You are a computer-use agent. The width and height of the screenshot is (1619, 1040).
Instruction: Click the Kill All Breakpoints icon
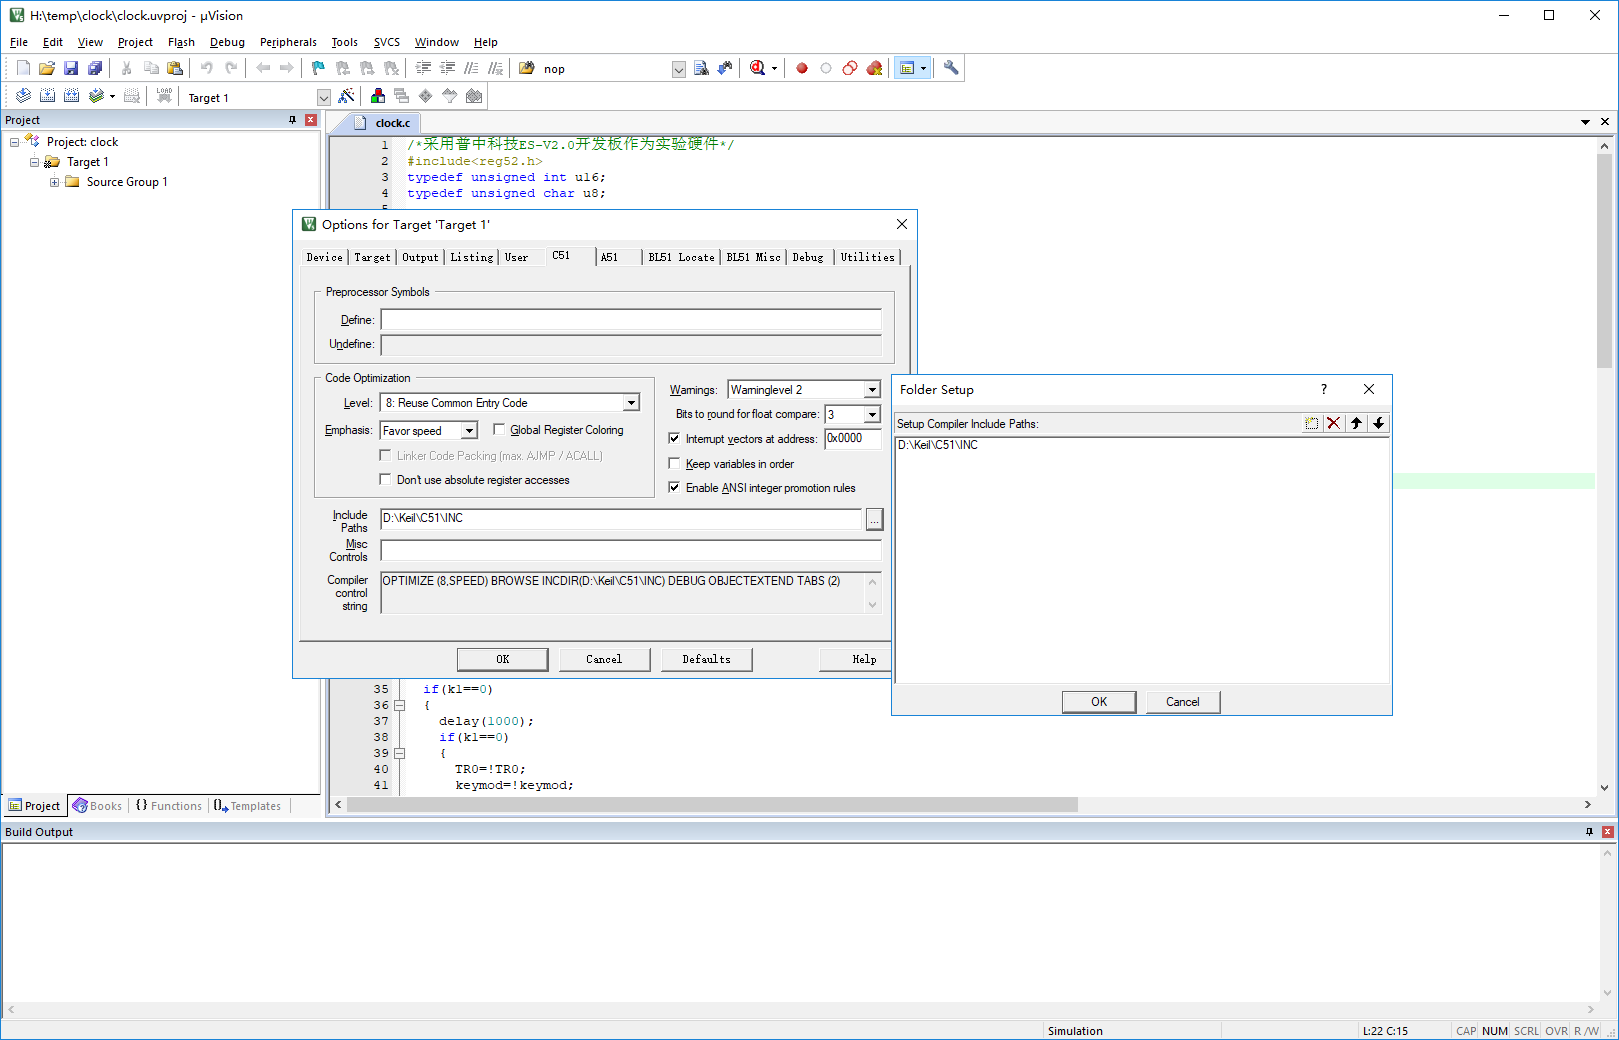pyautogui.click(x=874, y=68)
